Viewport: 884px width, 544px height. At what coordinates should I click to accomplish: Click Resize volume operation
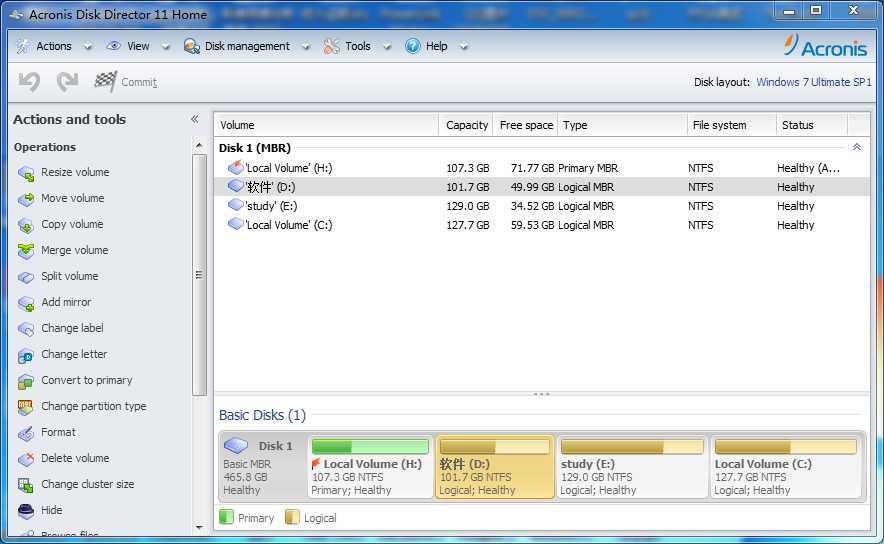point(75,172)
